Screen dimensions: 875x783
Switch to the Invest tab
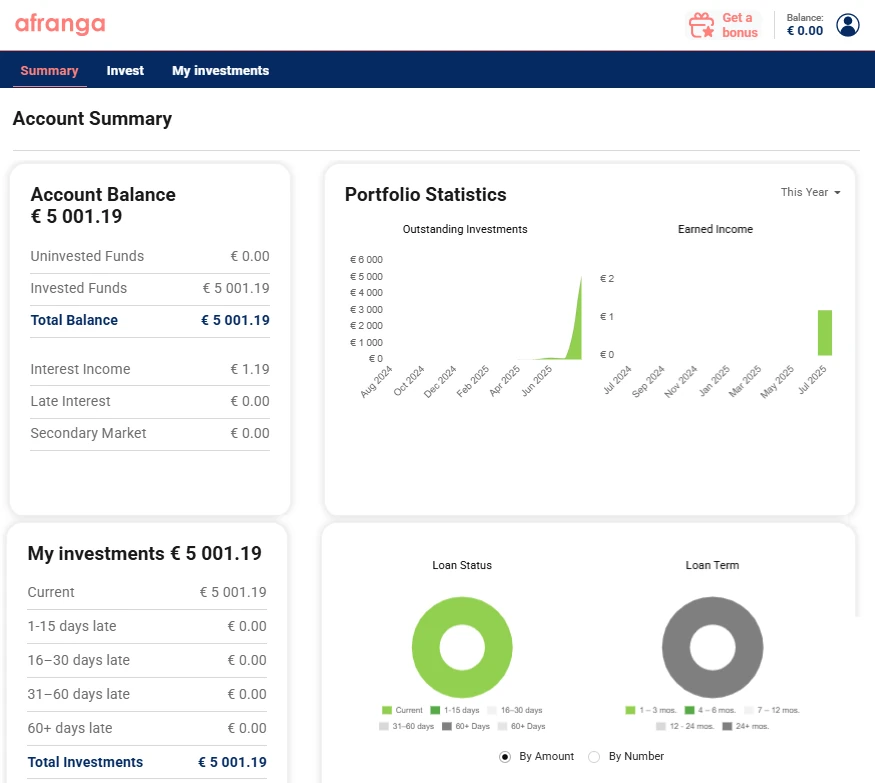[125, 71]
